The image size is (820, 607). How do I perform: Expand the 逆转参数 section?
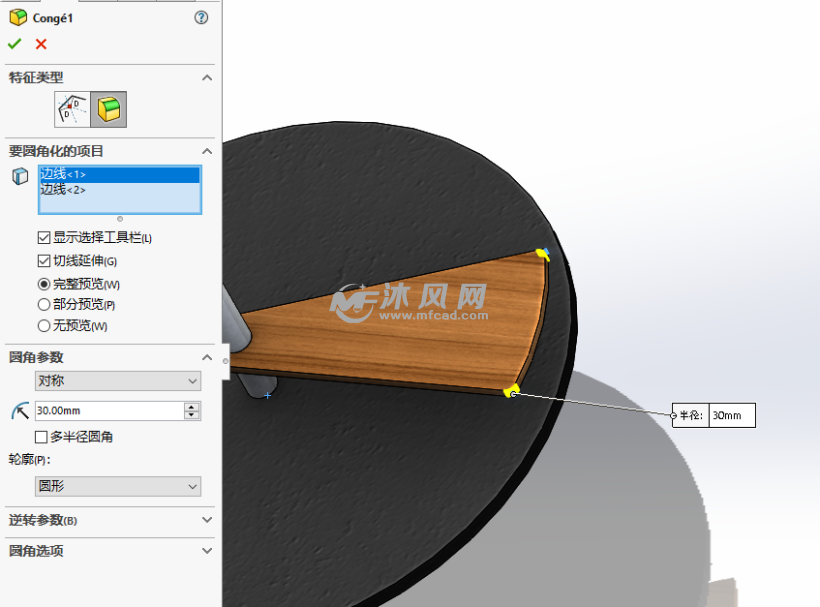pyautogui.click(x=207, y=520)
